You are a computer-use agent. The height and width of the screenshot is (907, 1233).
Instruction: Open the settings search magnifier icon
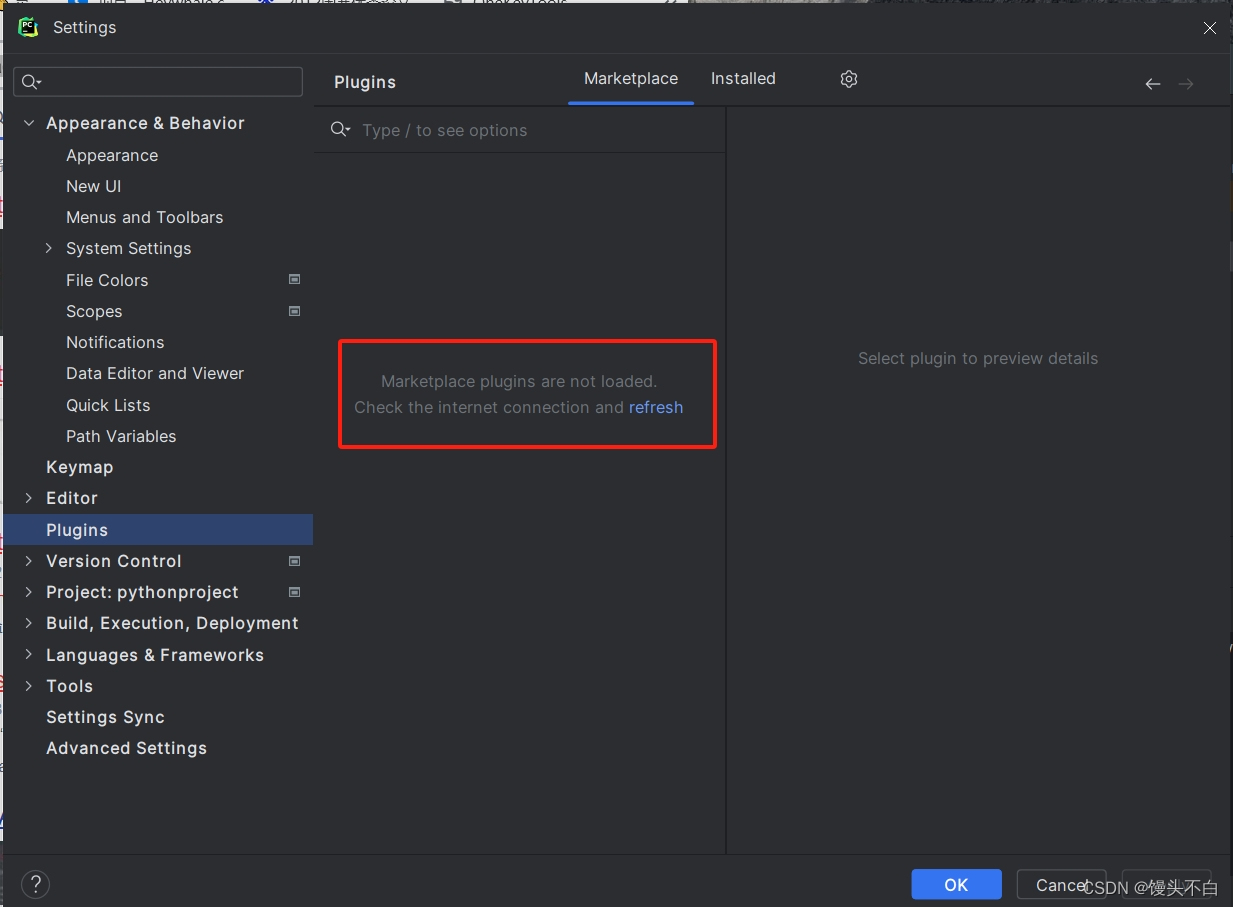pyautogui.click(x=31, y=81)
